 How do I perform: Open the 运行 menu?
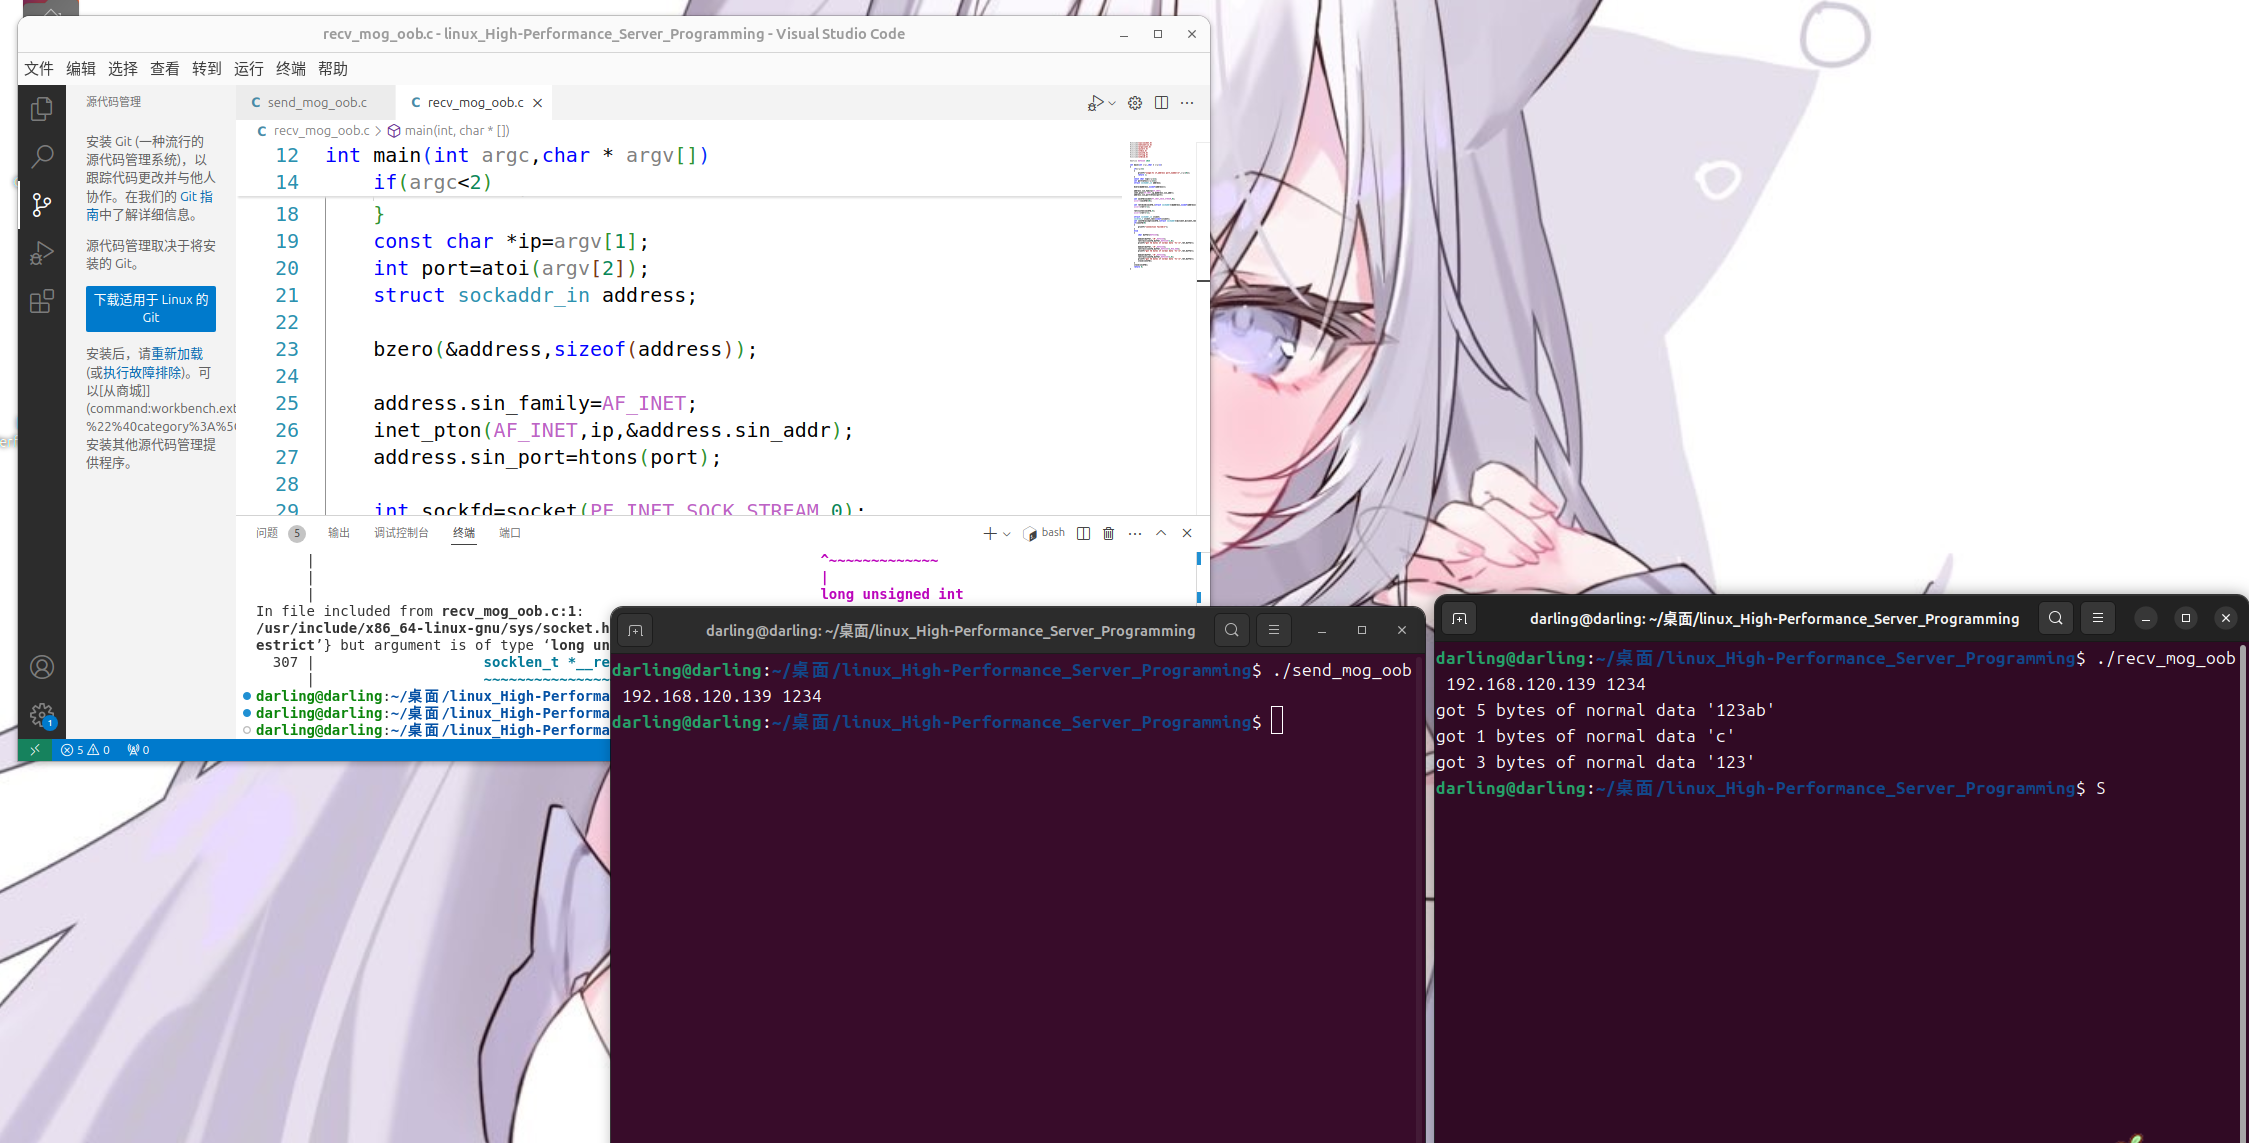[249, 69]
